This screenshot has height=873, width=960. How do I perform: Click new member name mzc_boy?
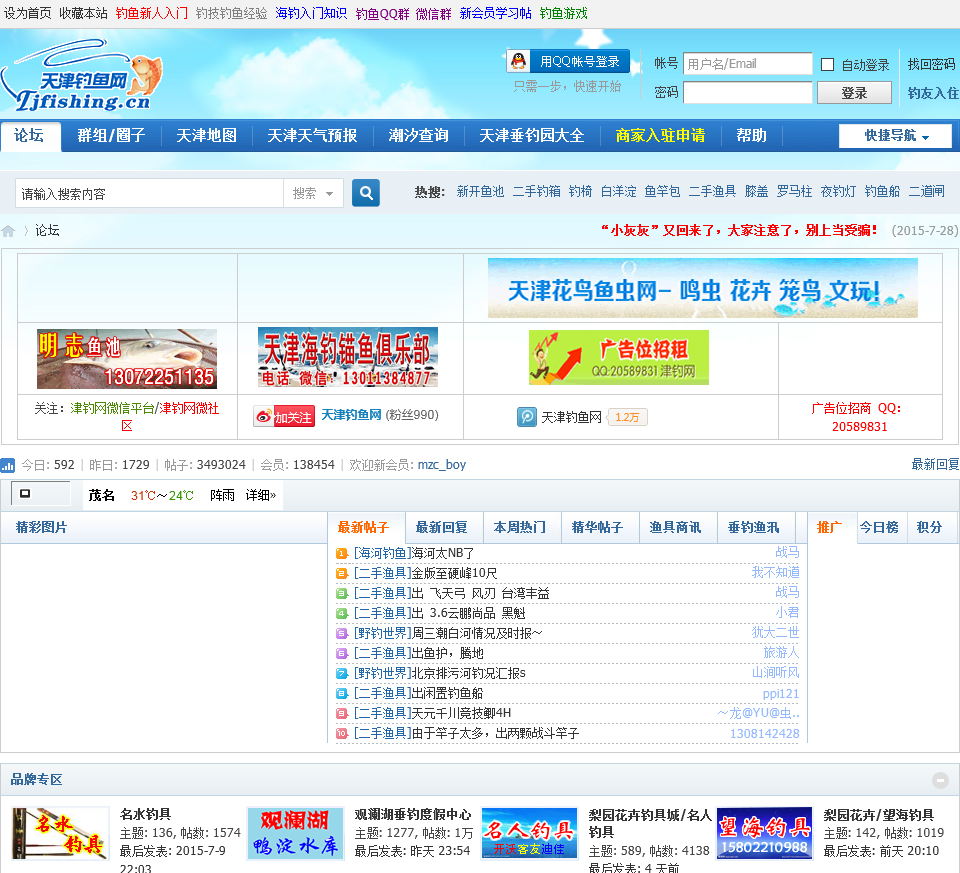[x=441, y=465]
